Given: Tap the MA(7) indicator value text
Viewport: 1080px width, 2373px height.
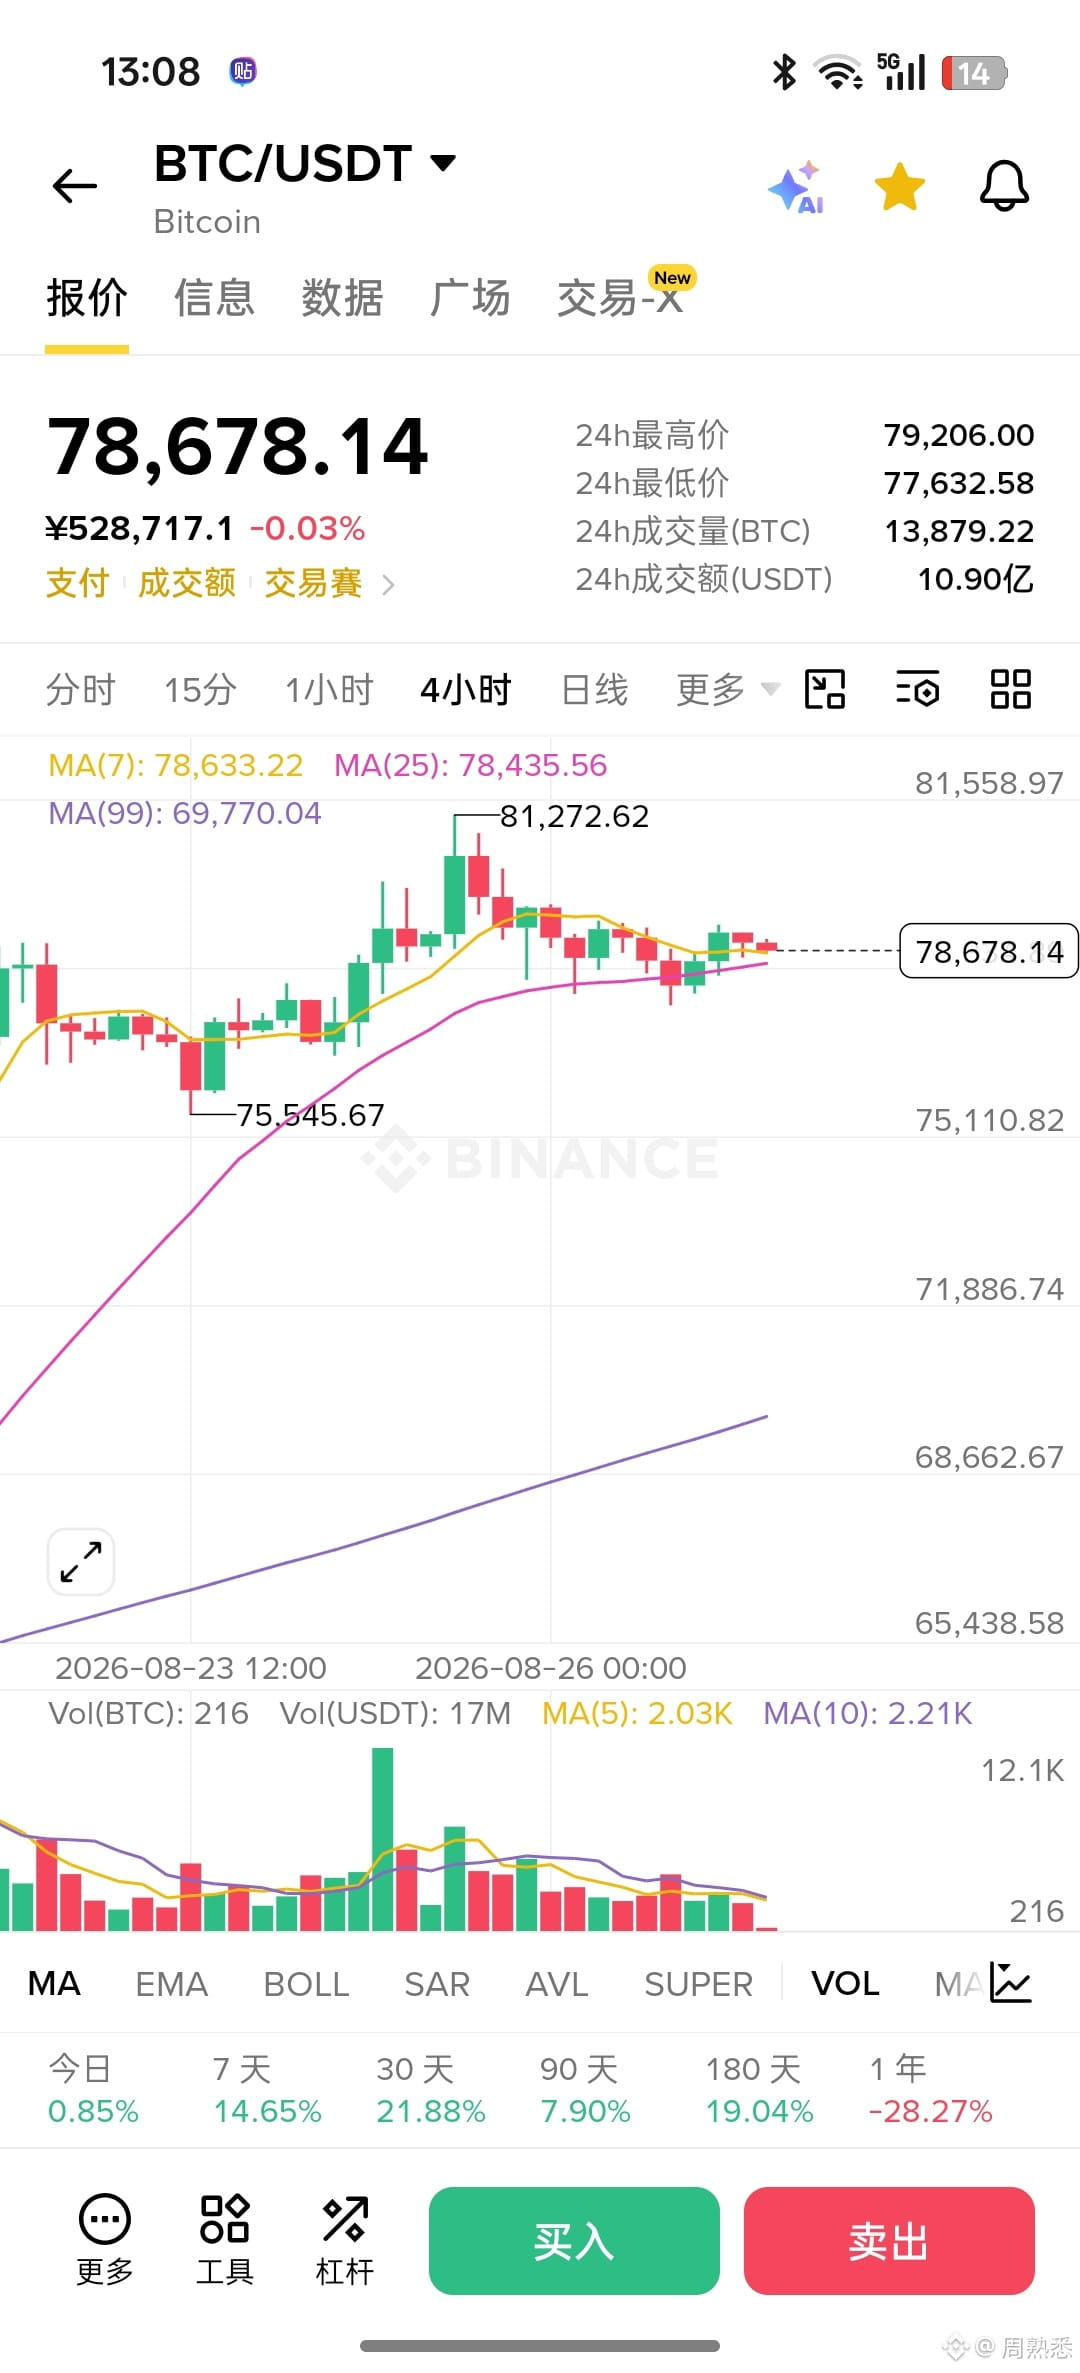Looking at the screenshot, I should 175,765.
